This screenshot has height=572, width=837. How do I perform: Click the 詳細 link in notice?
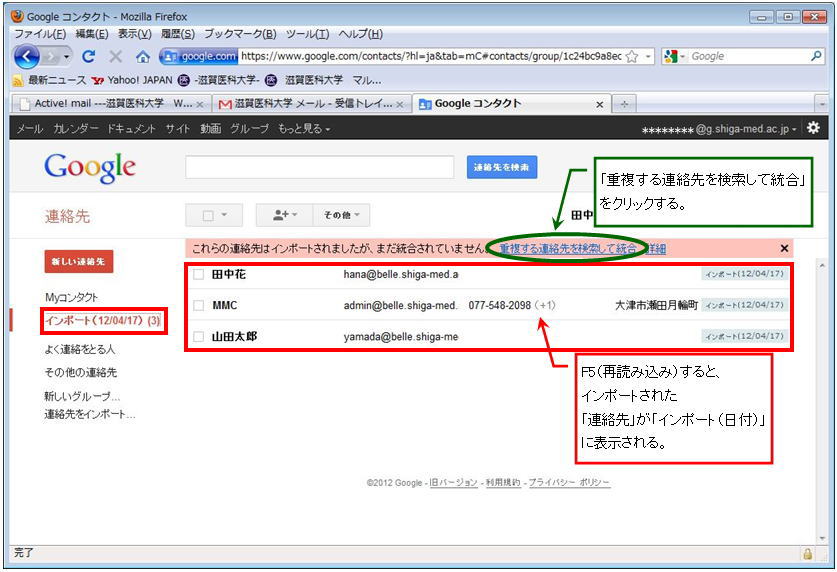tap(656, 249)
